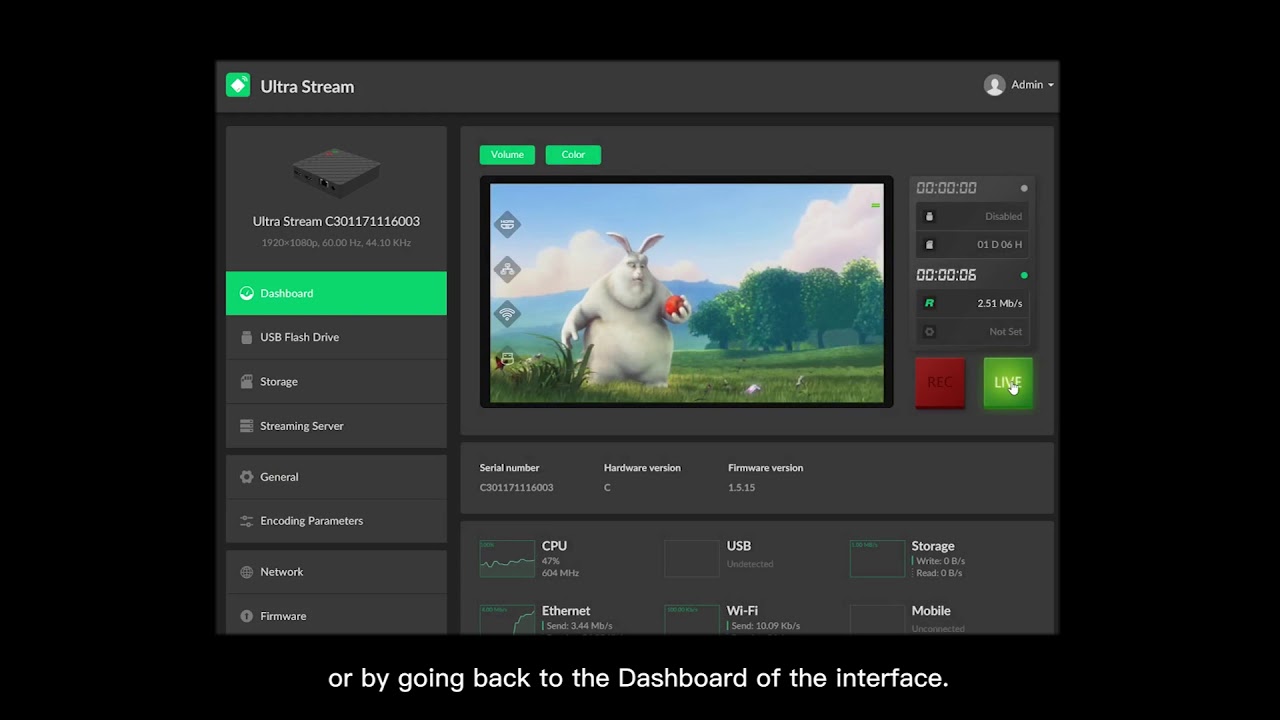The image size is (1280, 720).
Task: Click the USB status graph box
Action: [692, 559]
